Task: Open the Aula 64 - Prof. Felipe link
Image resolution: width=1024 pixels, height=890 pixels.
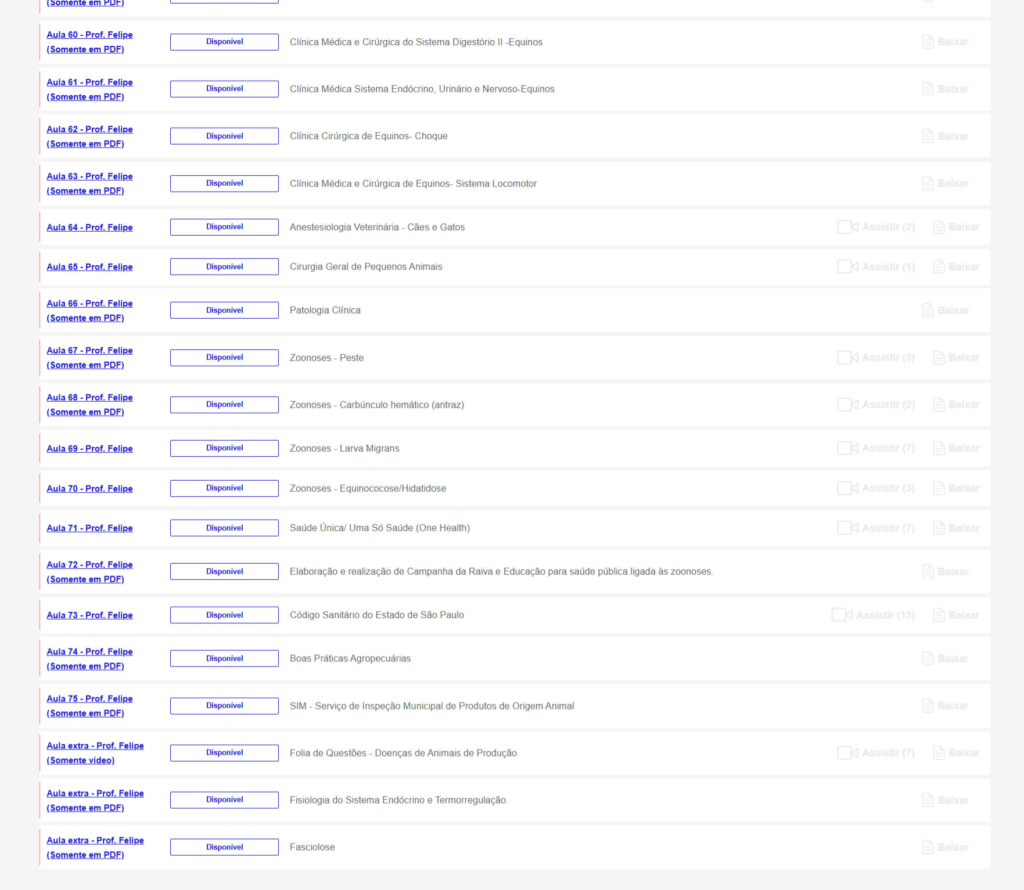Action: coord(89,228)
